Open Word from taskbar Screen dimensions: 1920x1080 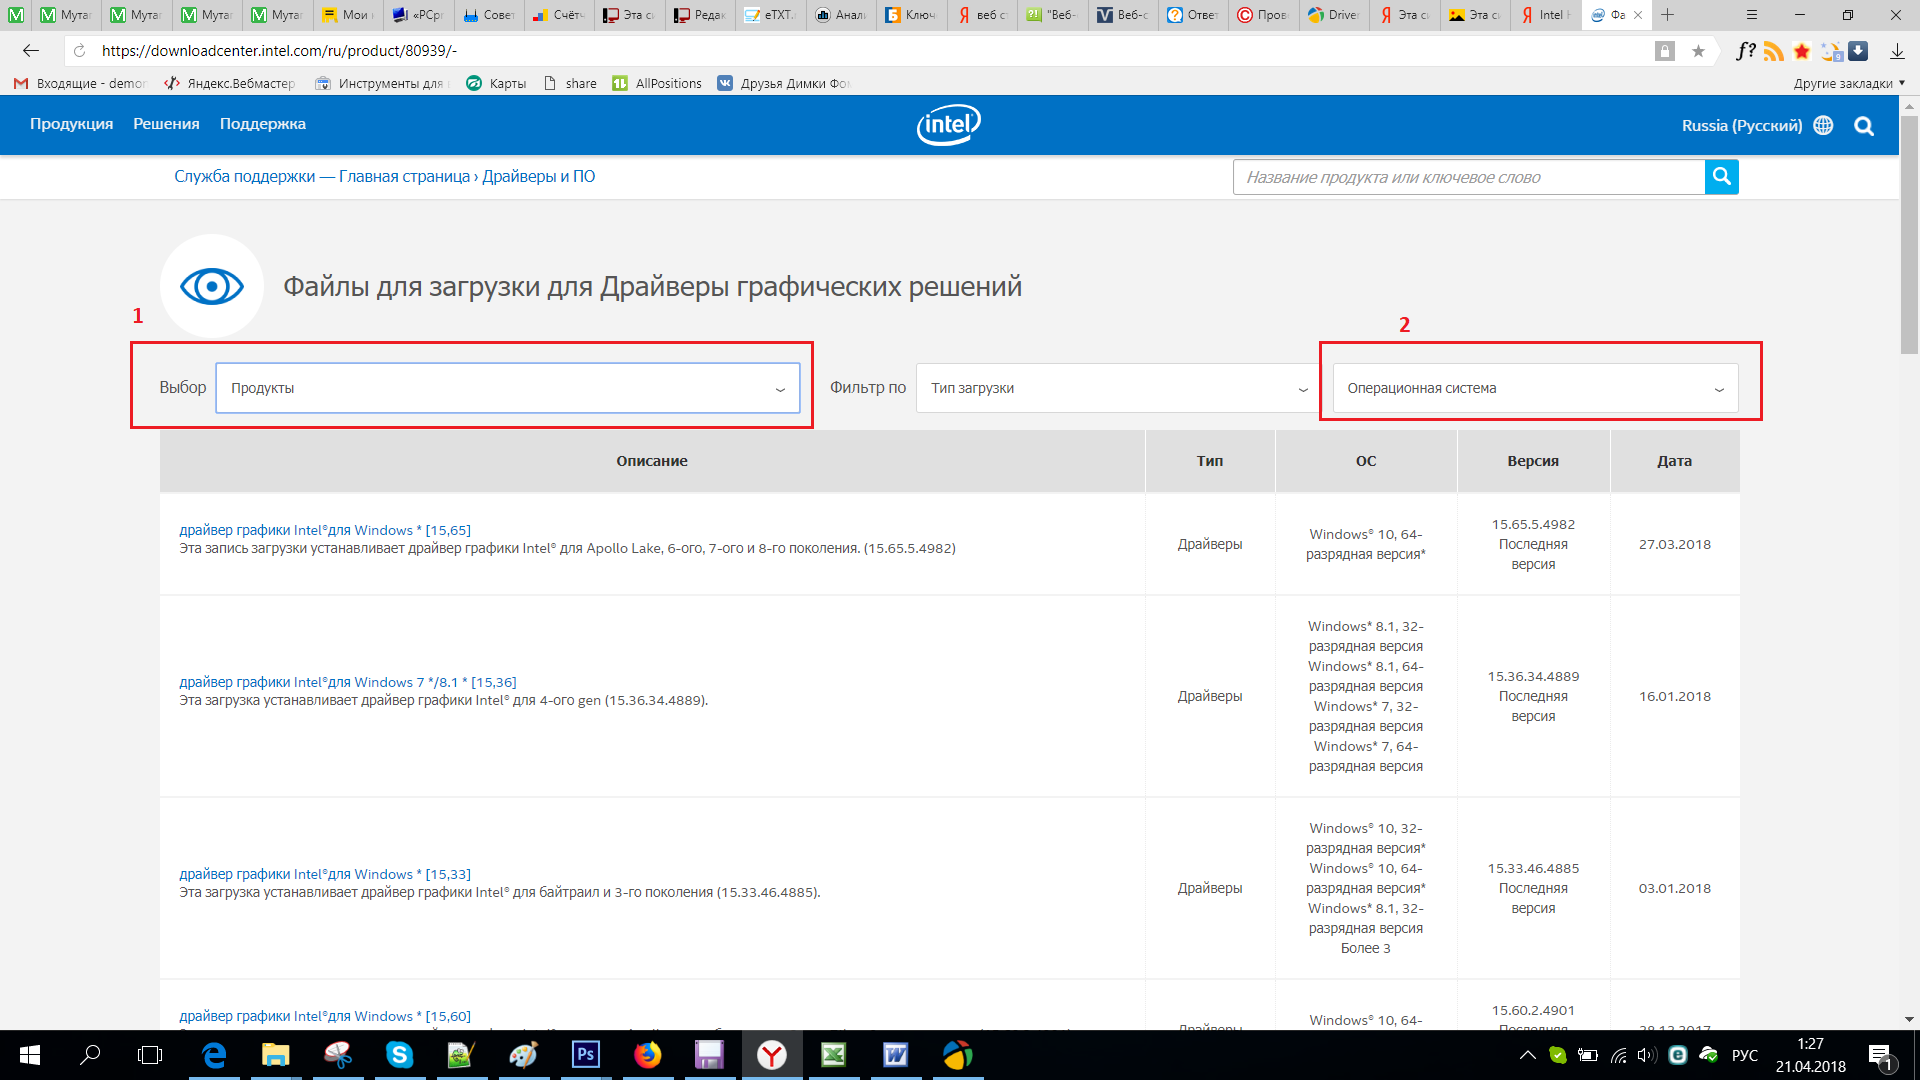(895, 1055)
